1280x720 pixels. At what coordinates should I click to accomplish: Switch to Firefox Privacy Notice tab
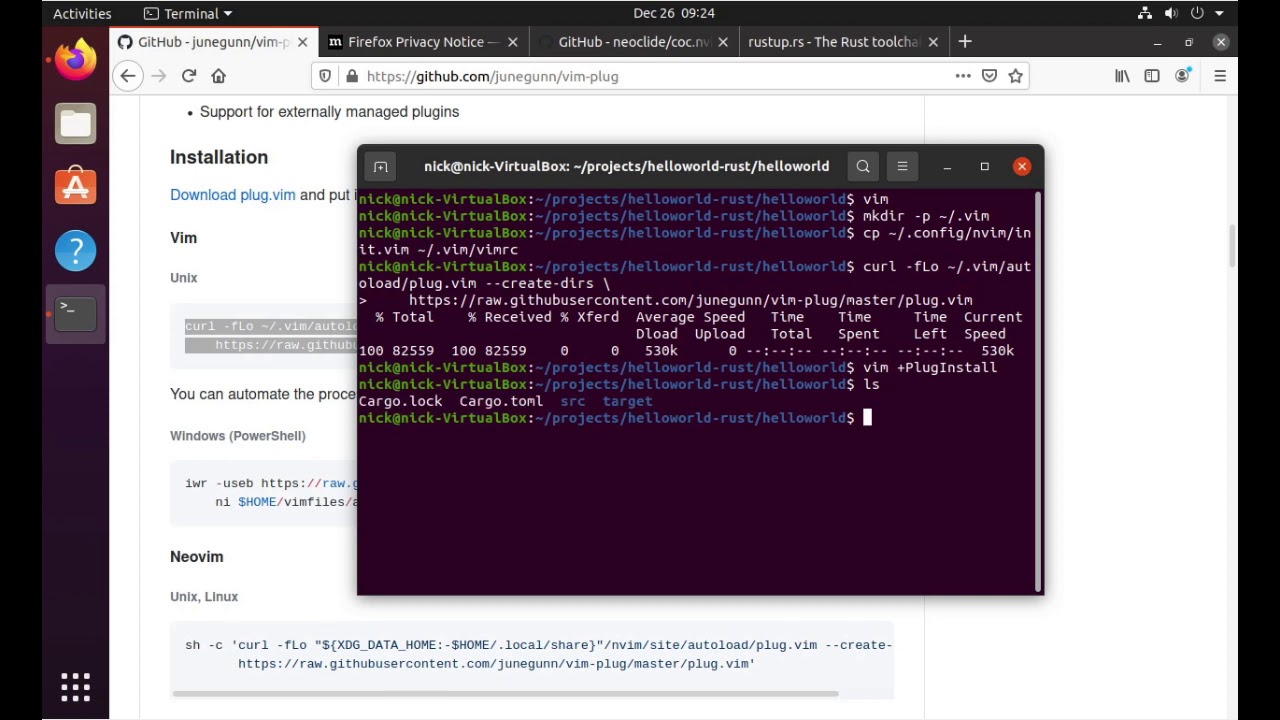point(423,42)
